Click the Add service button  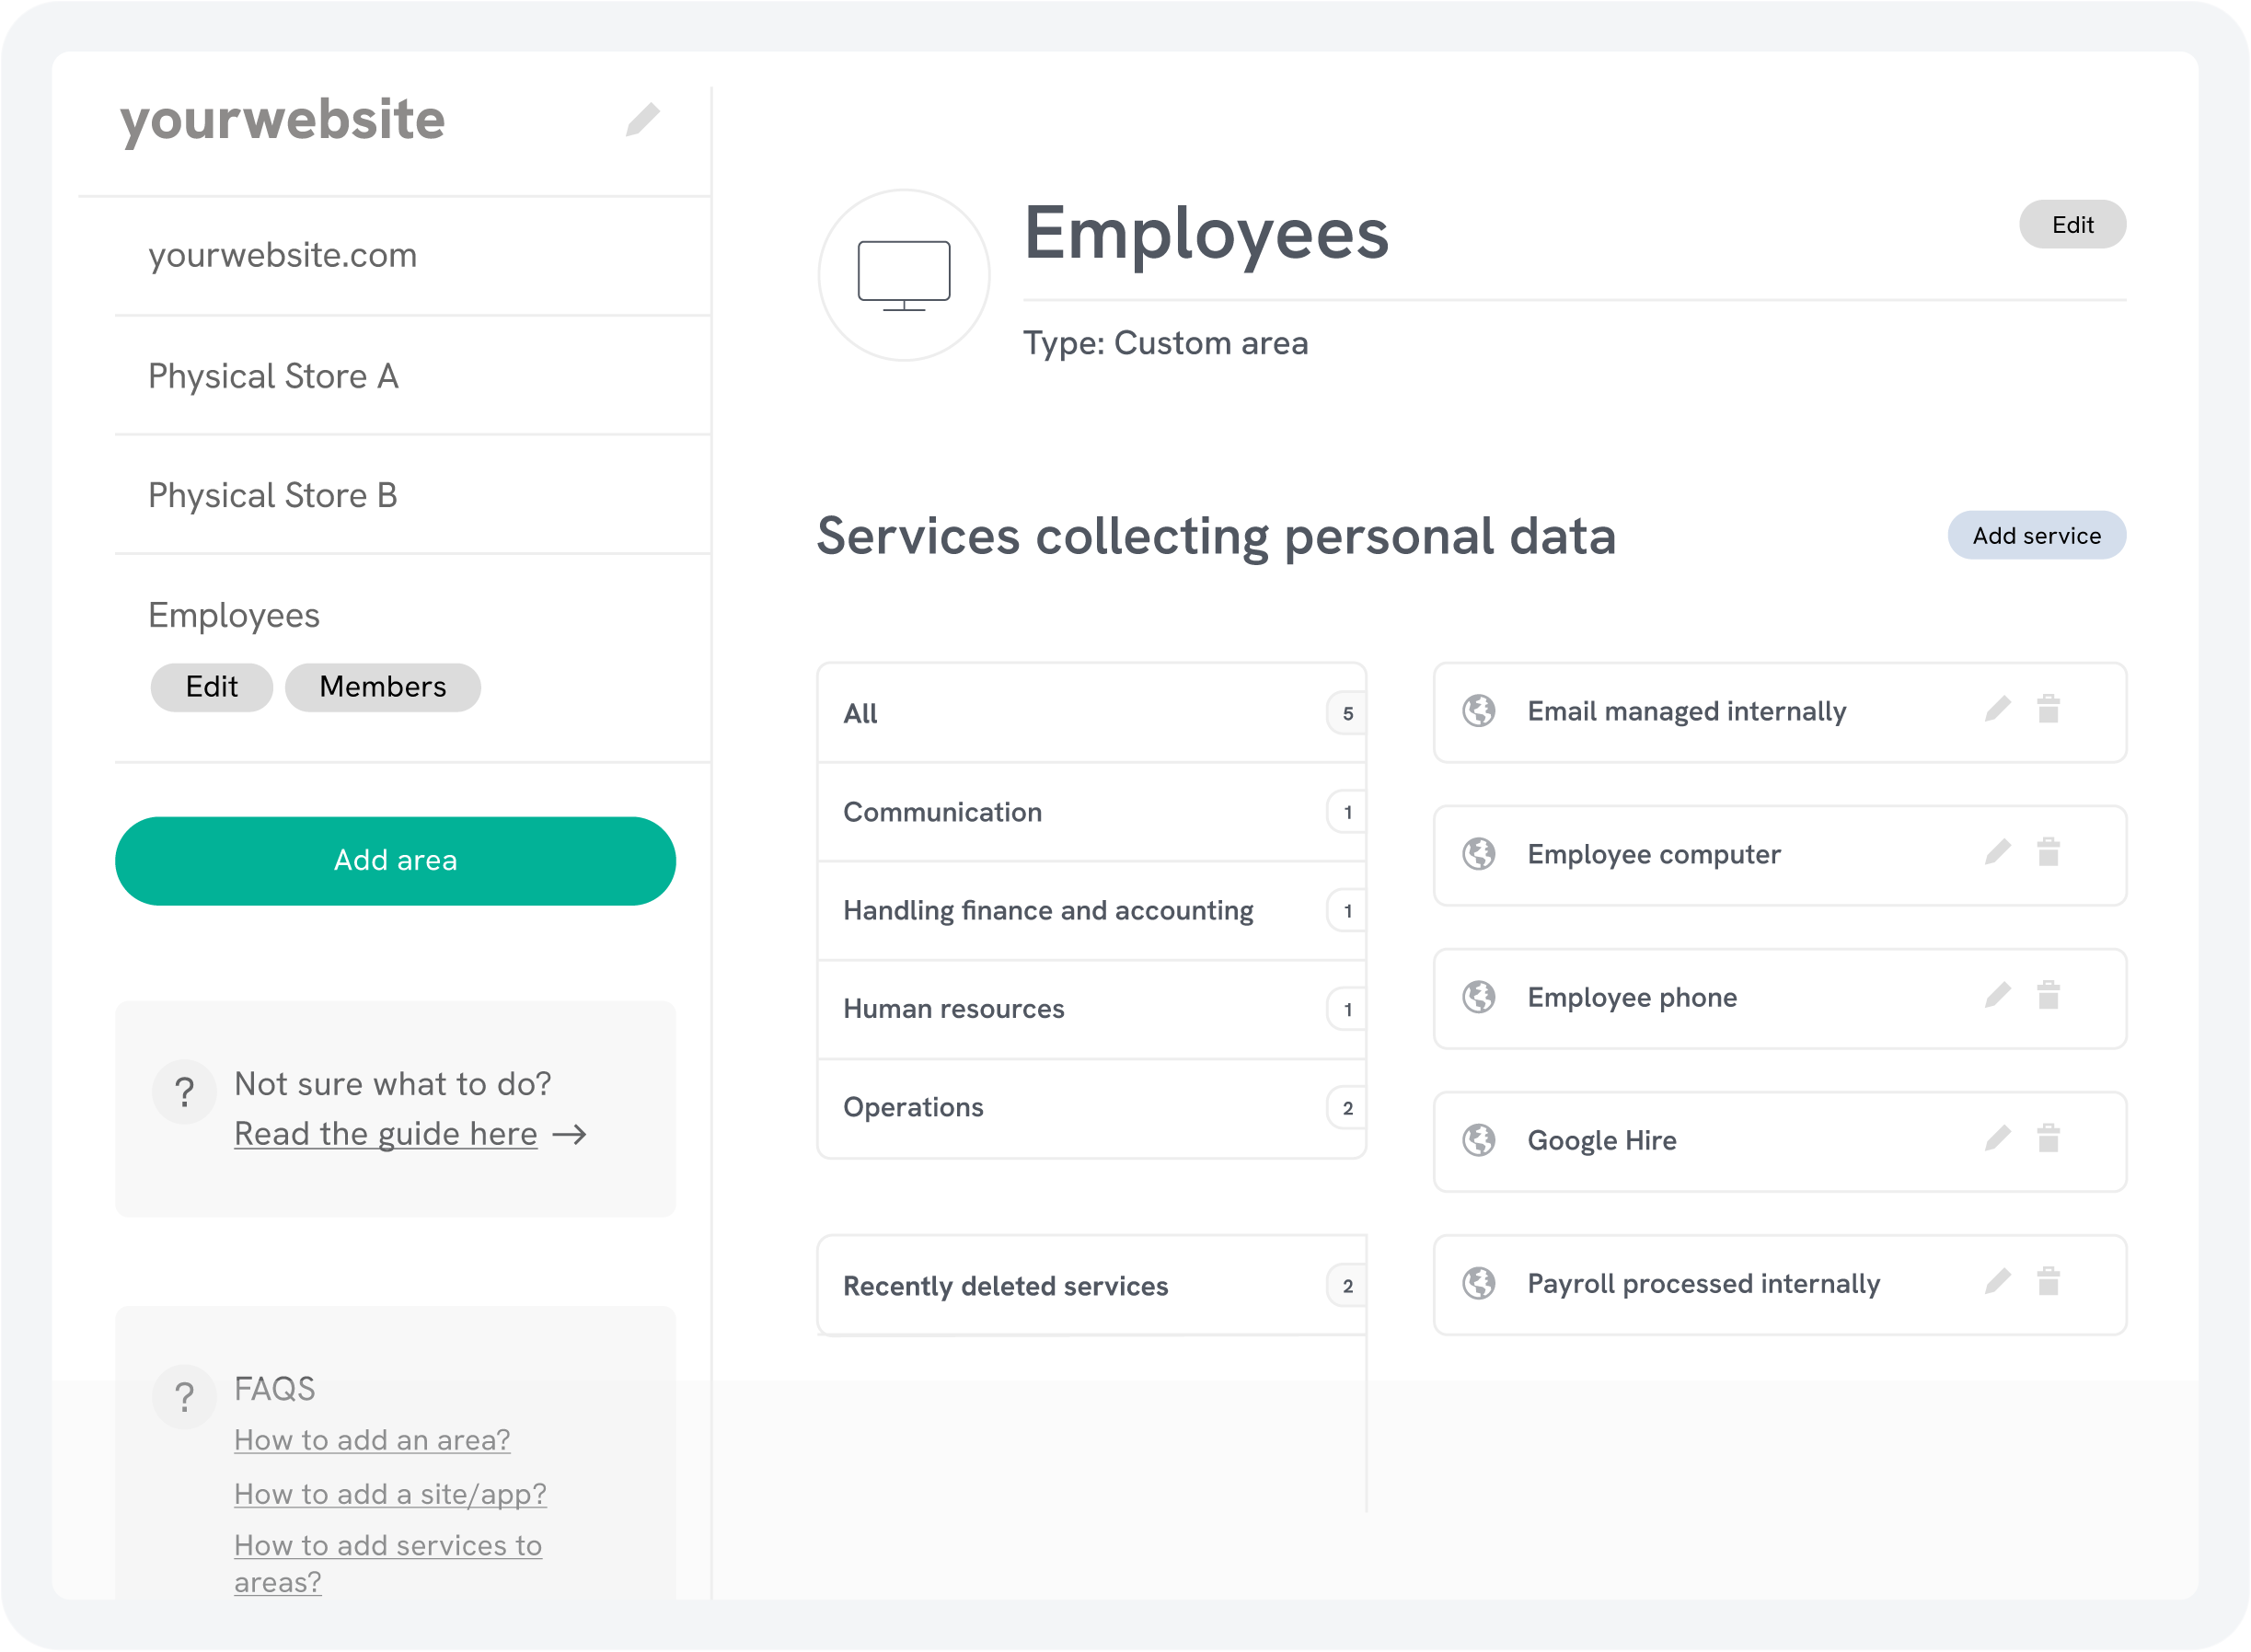[2035, 536]
